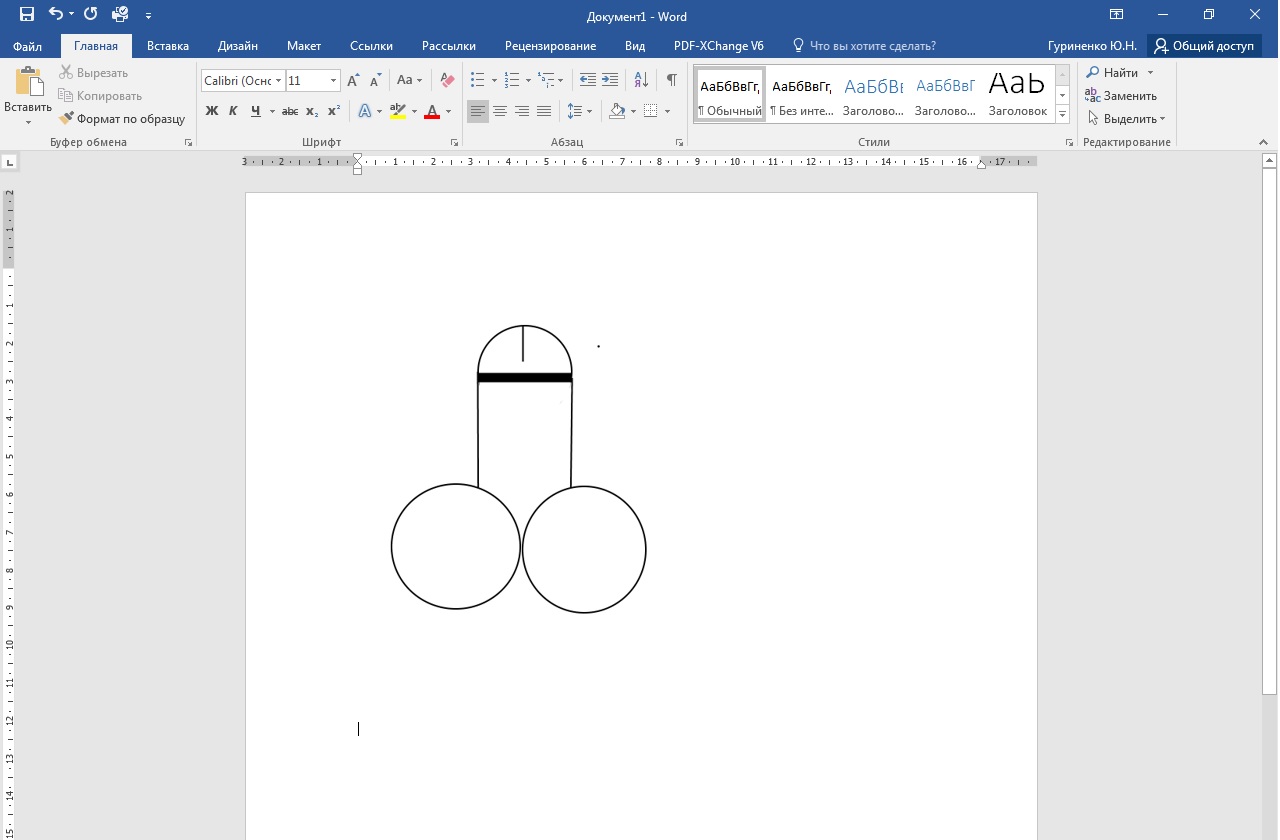Open the customize quick access toolbar arrow
This screenshot has width=1280, height=840.
point(148,15)
